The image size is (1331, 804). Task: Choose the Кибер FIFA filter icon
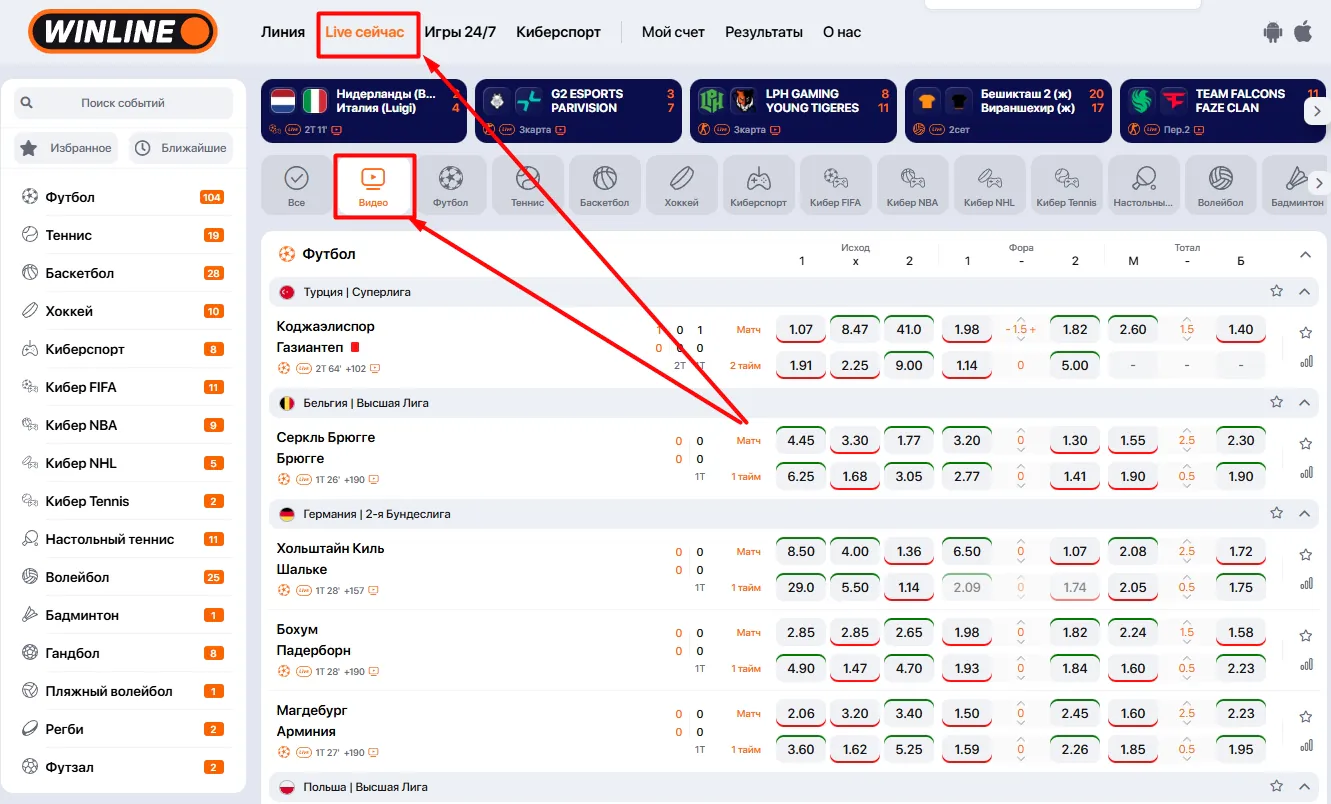pyautogui.click(x=835, y=186)
